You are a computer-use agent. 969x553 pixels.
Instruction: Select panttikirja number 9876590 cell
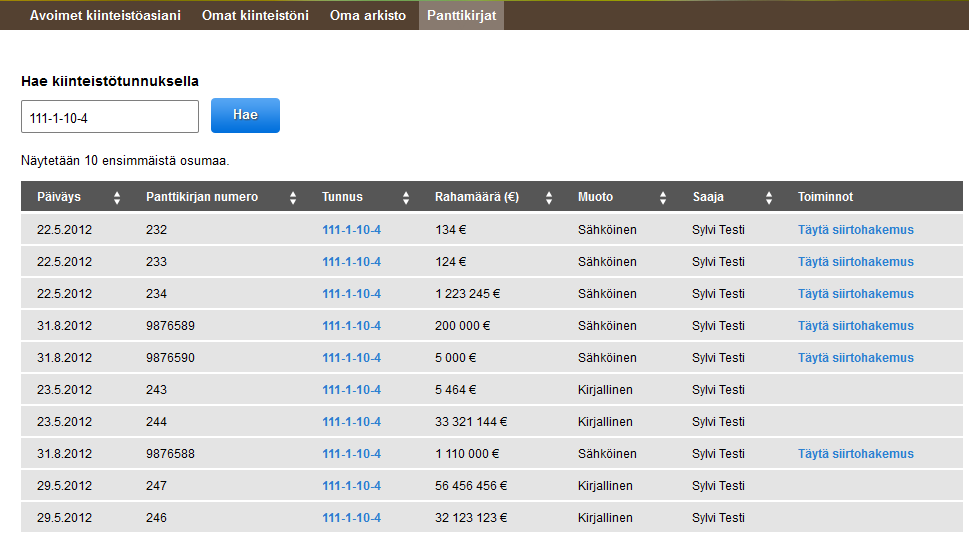(x=171, y=358)
